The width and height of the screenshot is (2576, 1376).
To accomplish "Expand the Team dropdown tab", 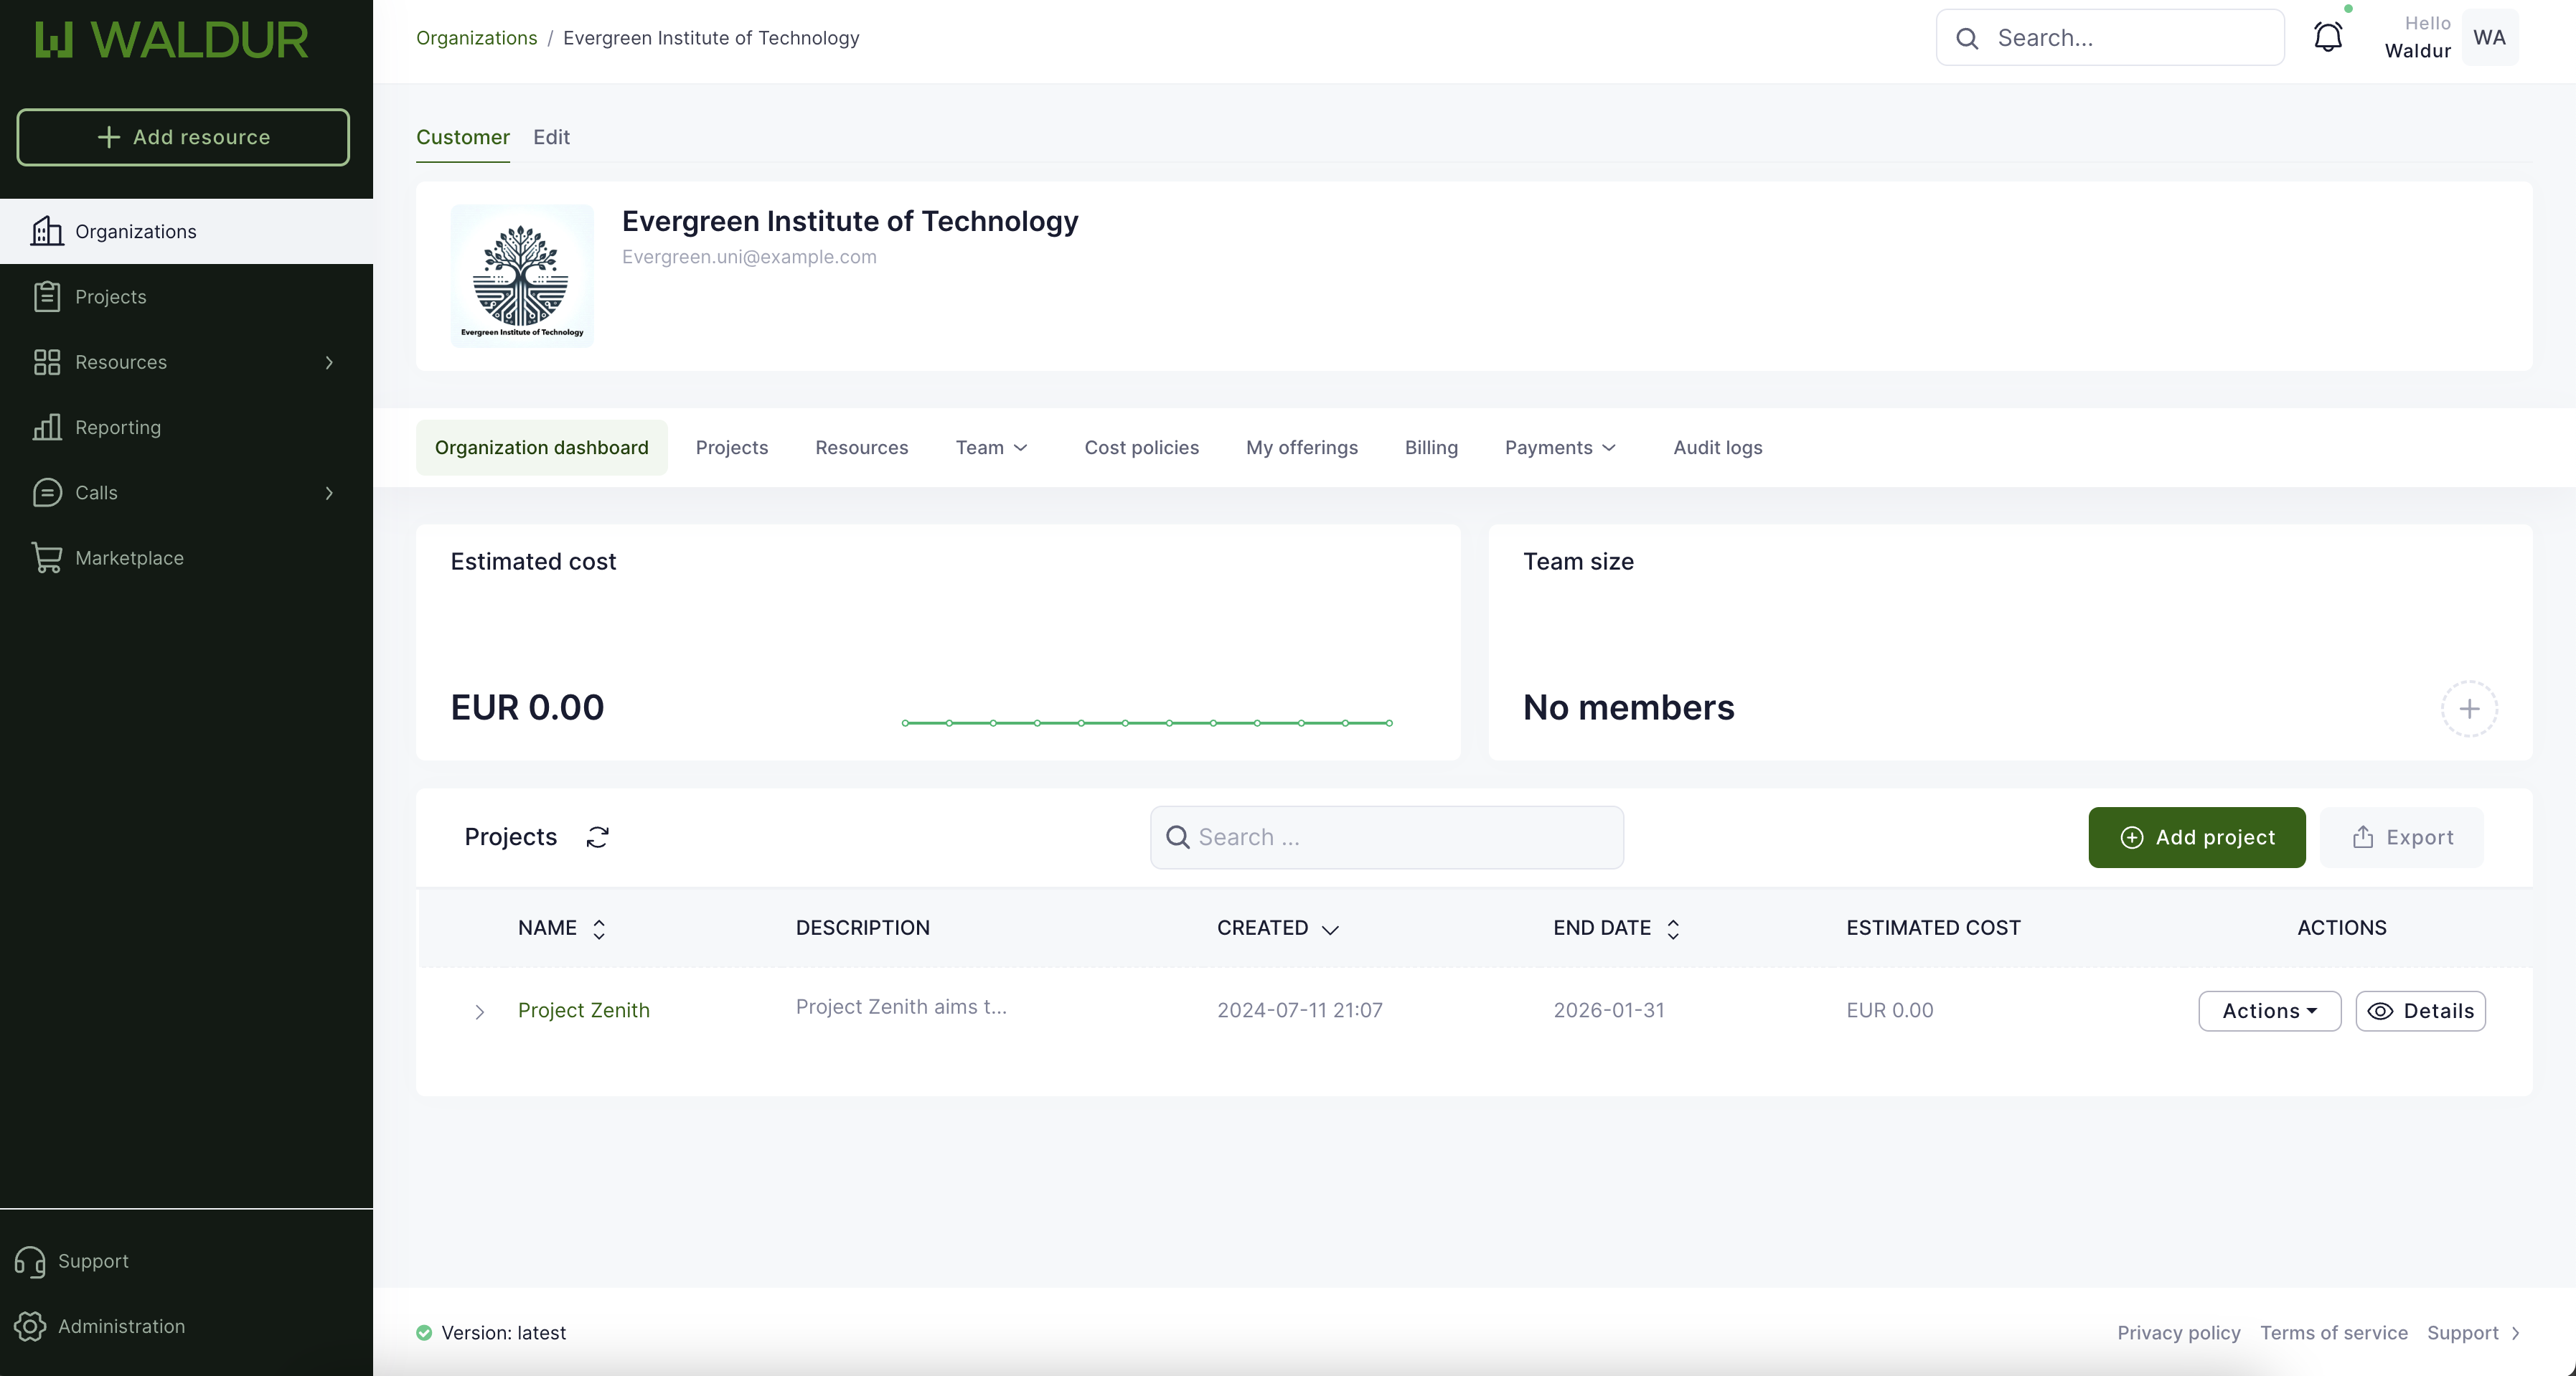I will (x=991, y=448).
